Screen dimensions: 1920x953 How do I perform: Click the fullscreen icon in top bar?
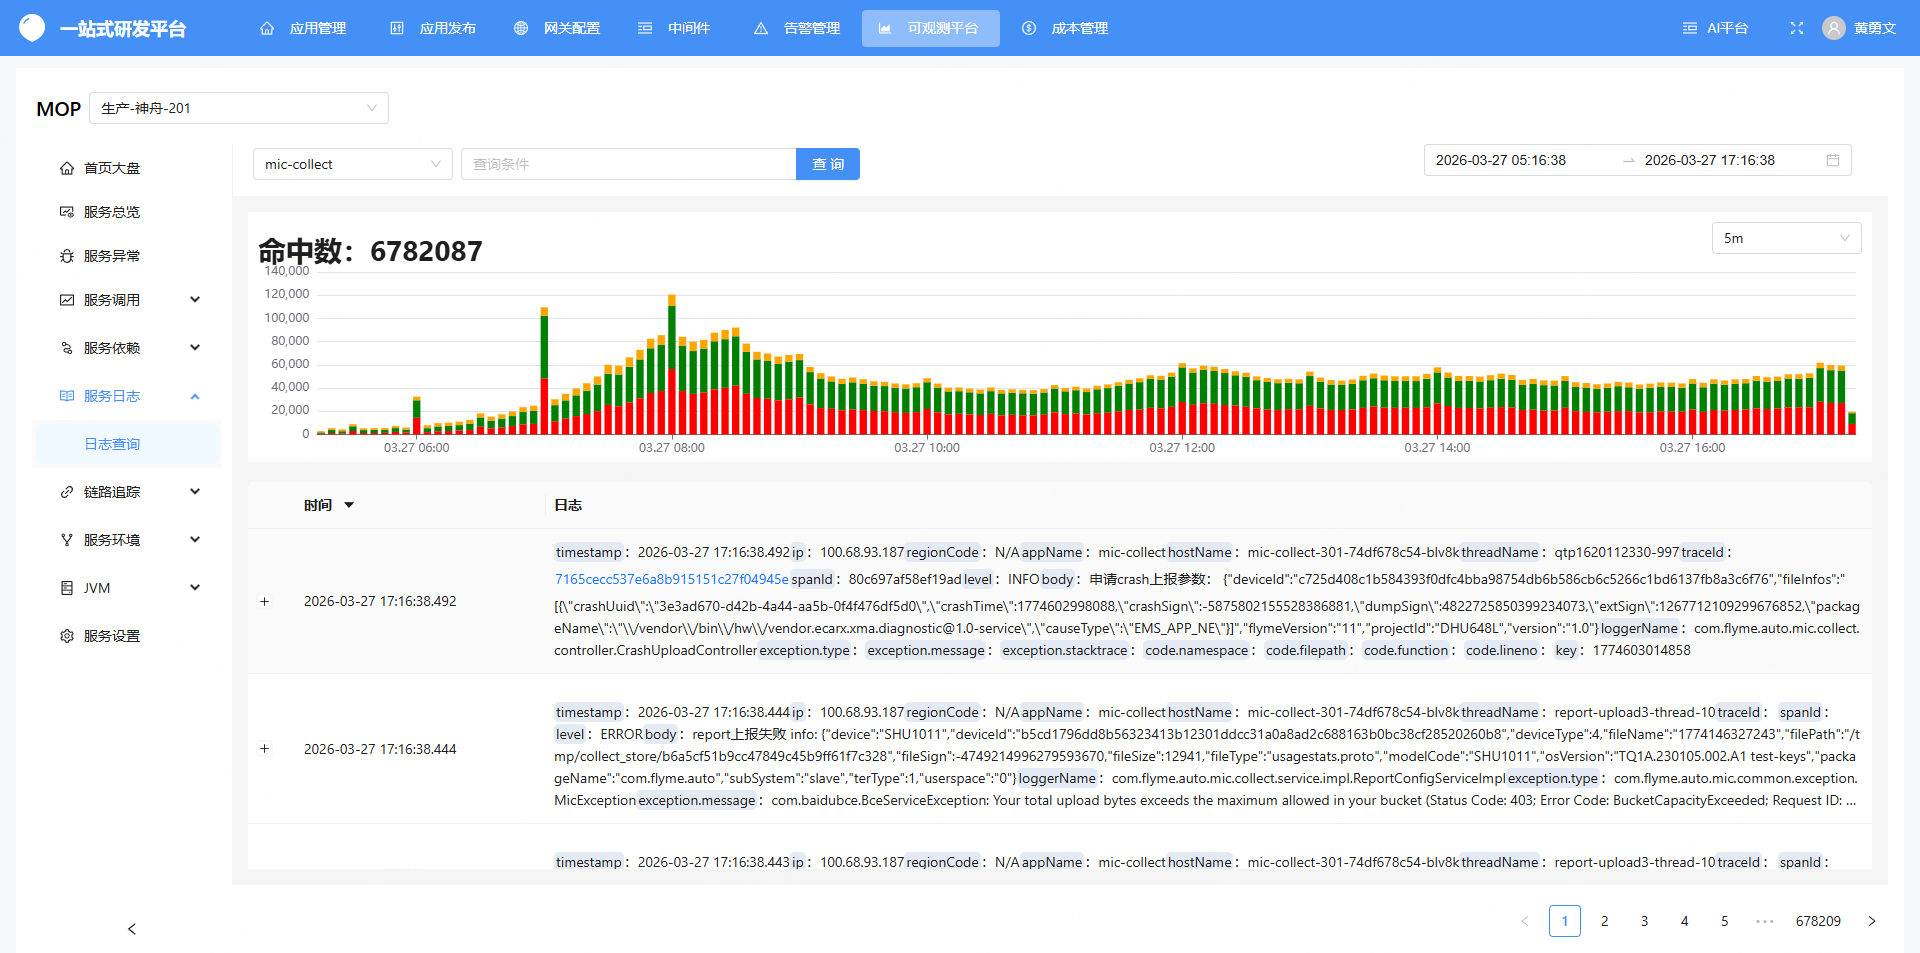1796,28
